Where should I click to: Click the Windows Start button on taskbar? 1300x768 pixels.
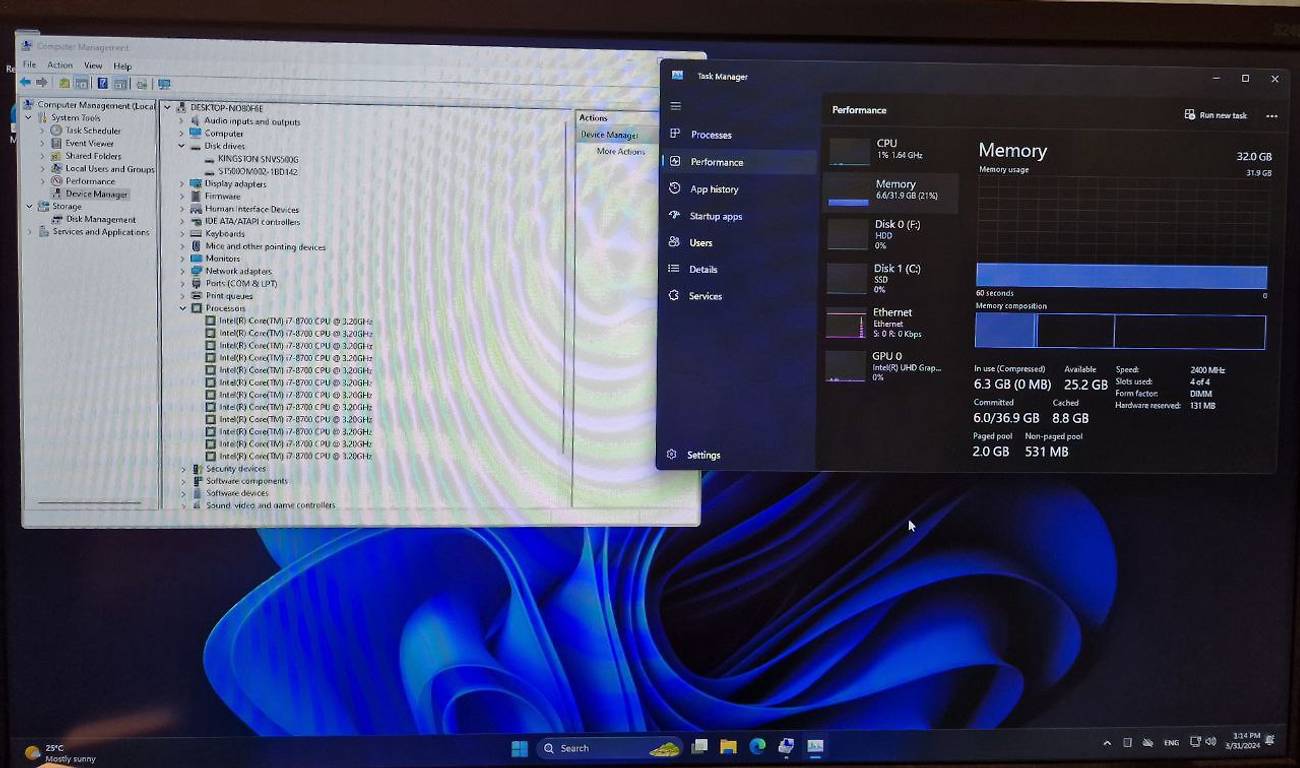(520, 748)
